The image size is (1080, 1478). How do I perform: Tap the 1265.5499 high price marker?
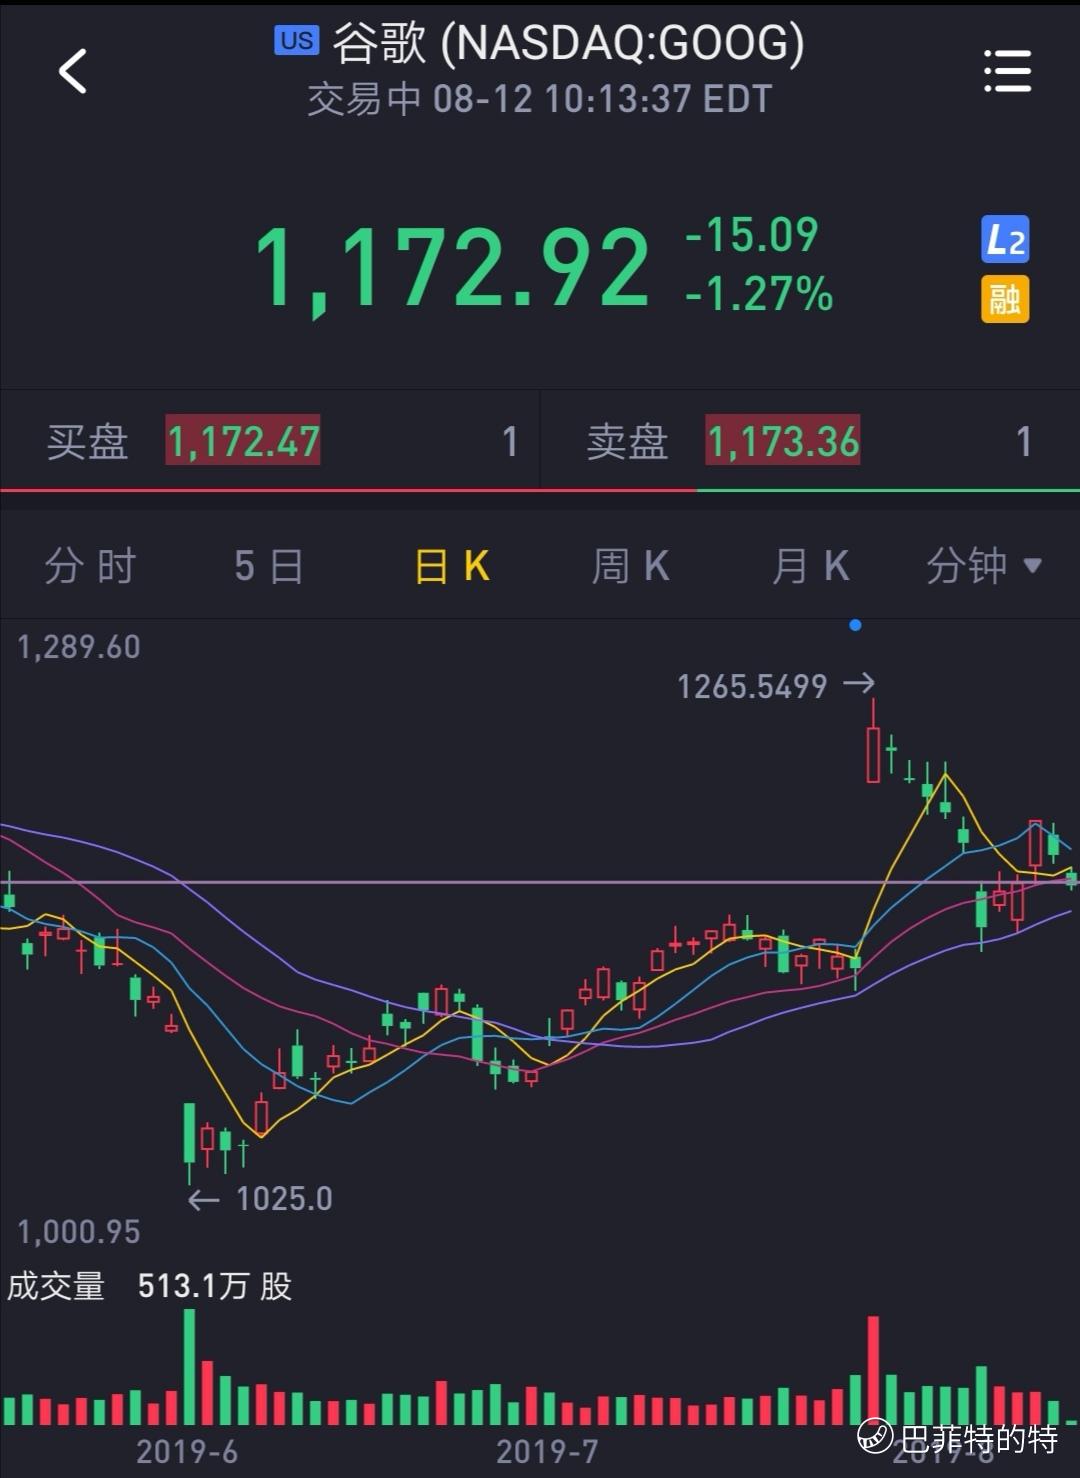tap(752, 686)
